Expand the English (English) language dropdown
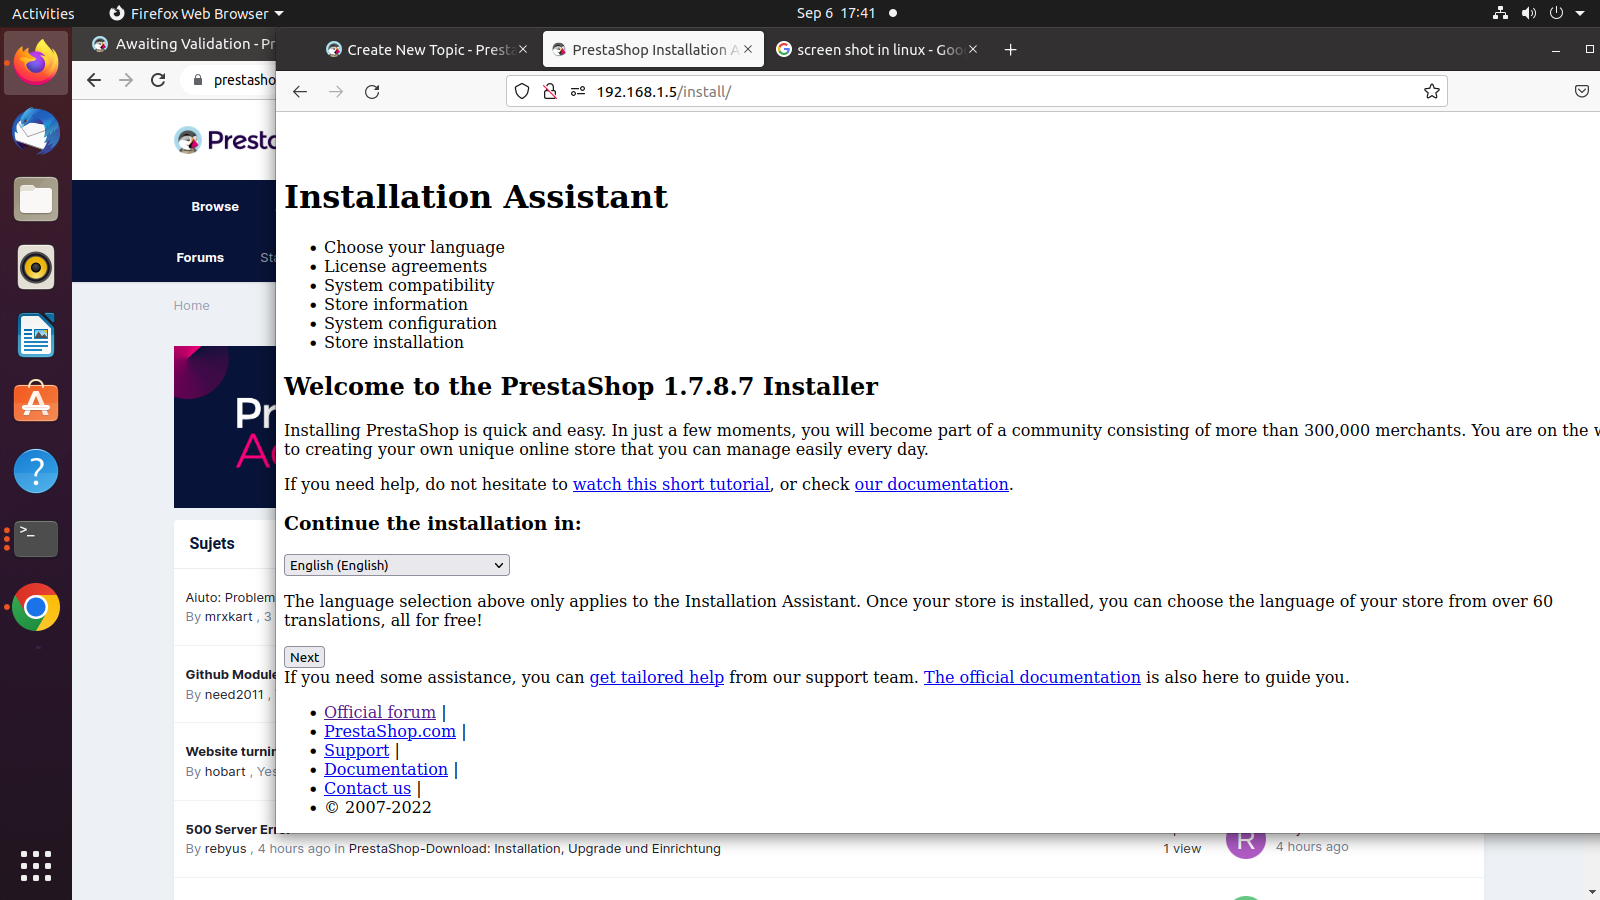1600x900 pixels. (397, 565)
